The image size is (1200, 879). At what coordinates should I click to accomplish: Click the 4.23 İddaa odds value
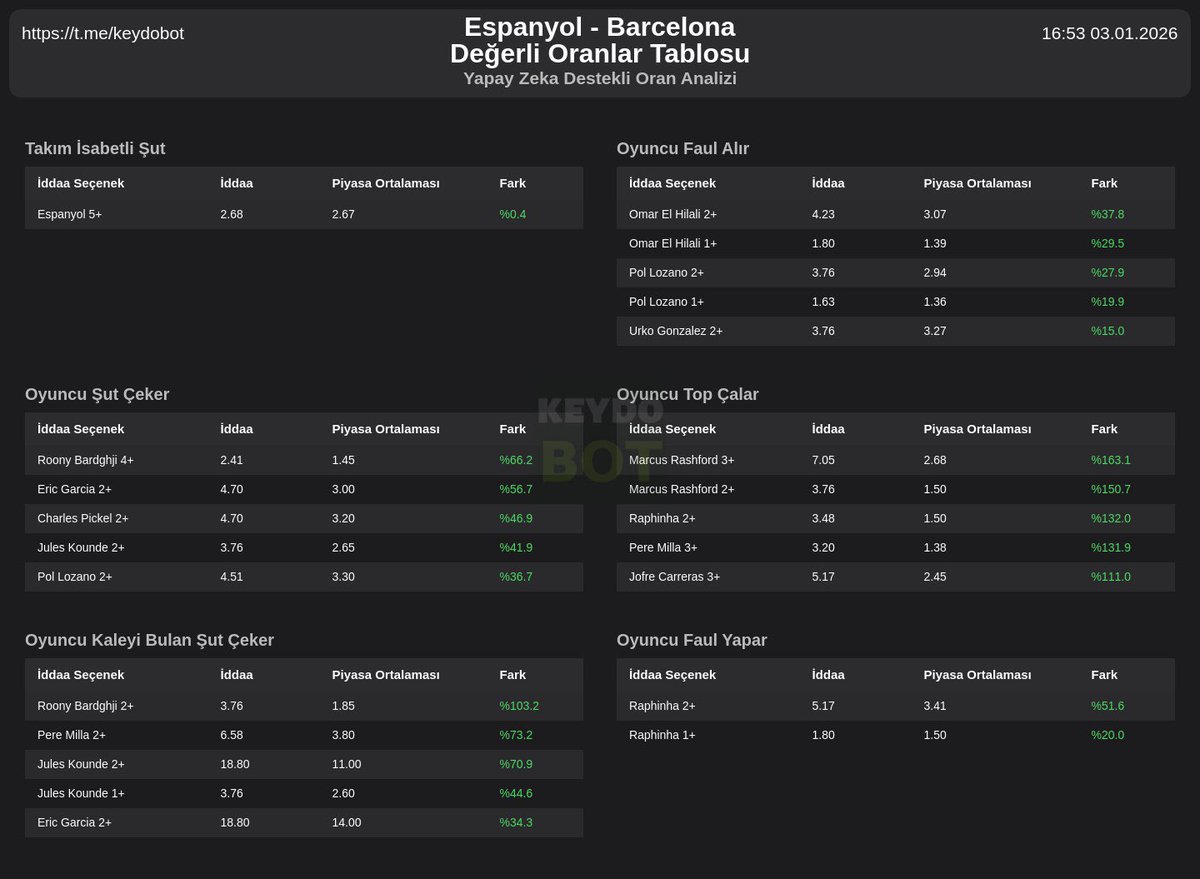click(x=823, y=214)
